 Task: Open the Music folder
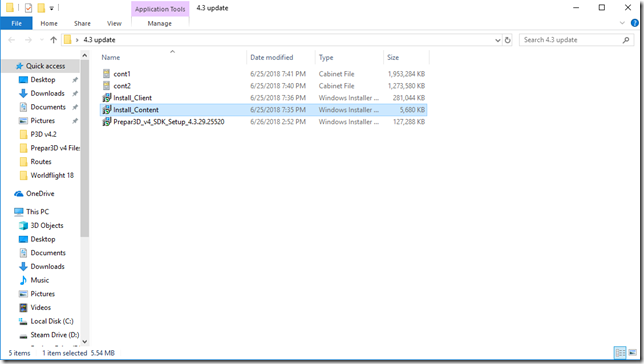click(39, 280)
